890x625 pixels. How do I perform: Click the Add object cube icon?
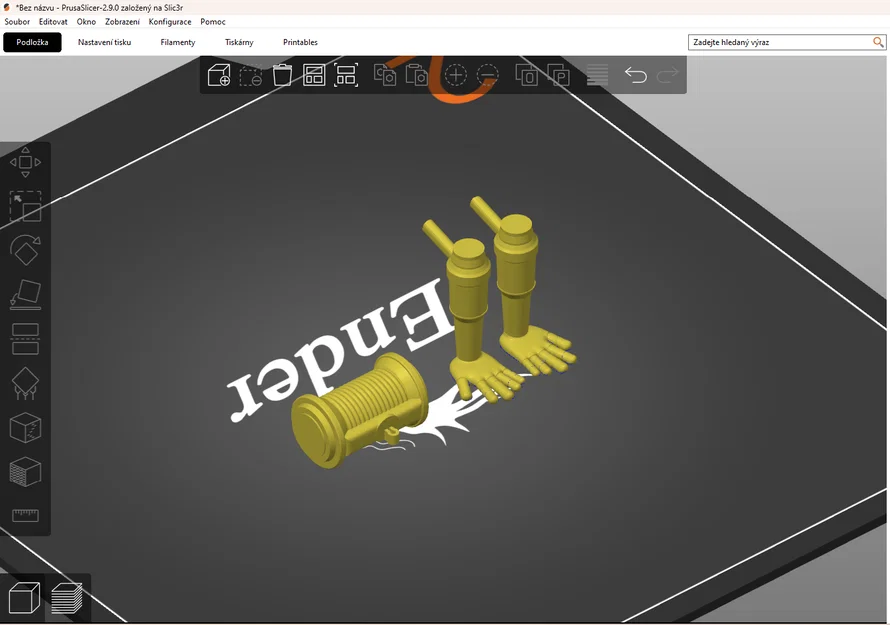pyautogui.click(x=219, y=75)
